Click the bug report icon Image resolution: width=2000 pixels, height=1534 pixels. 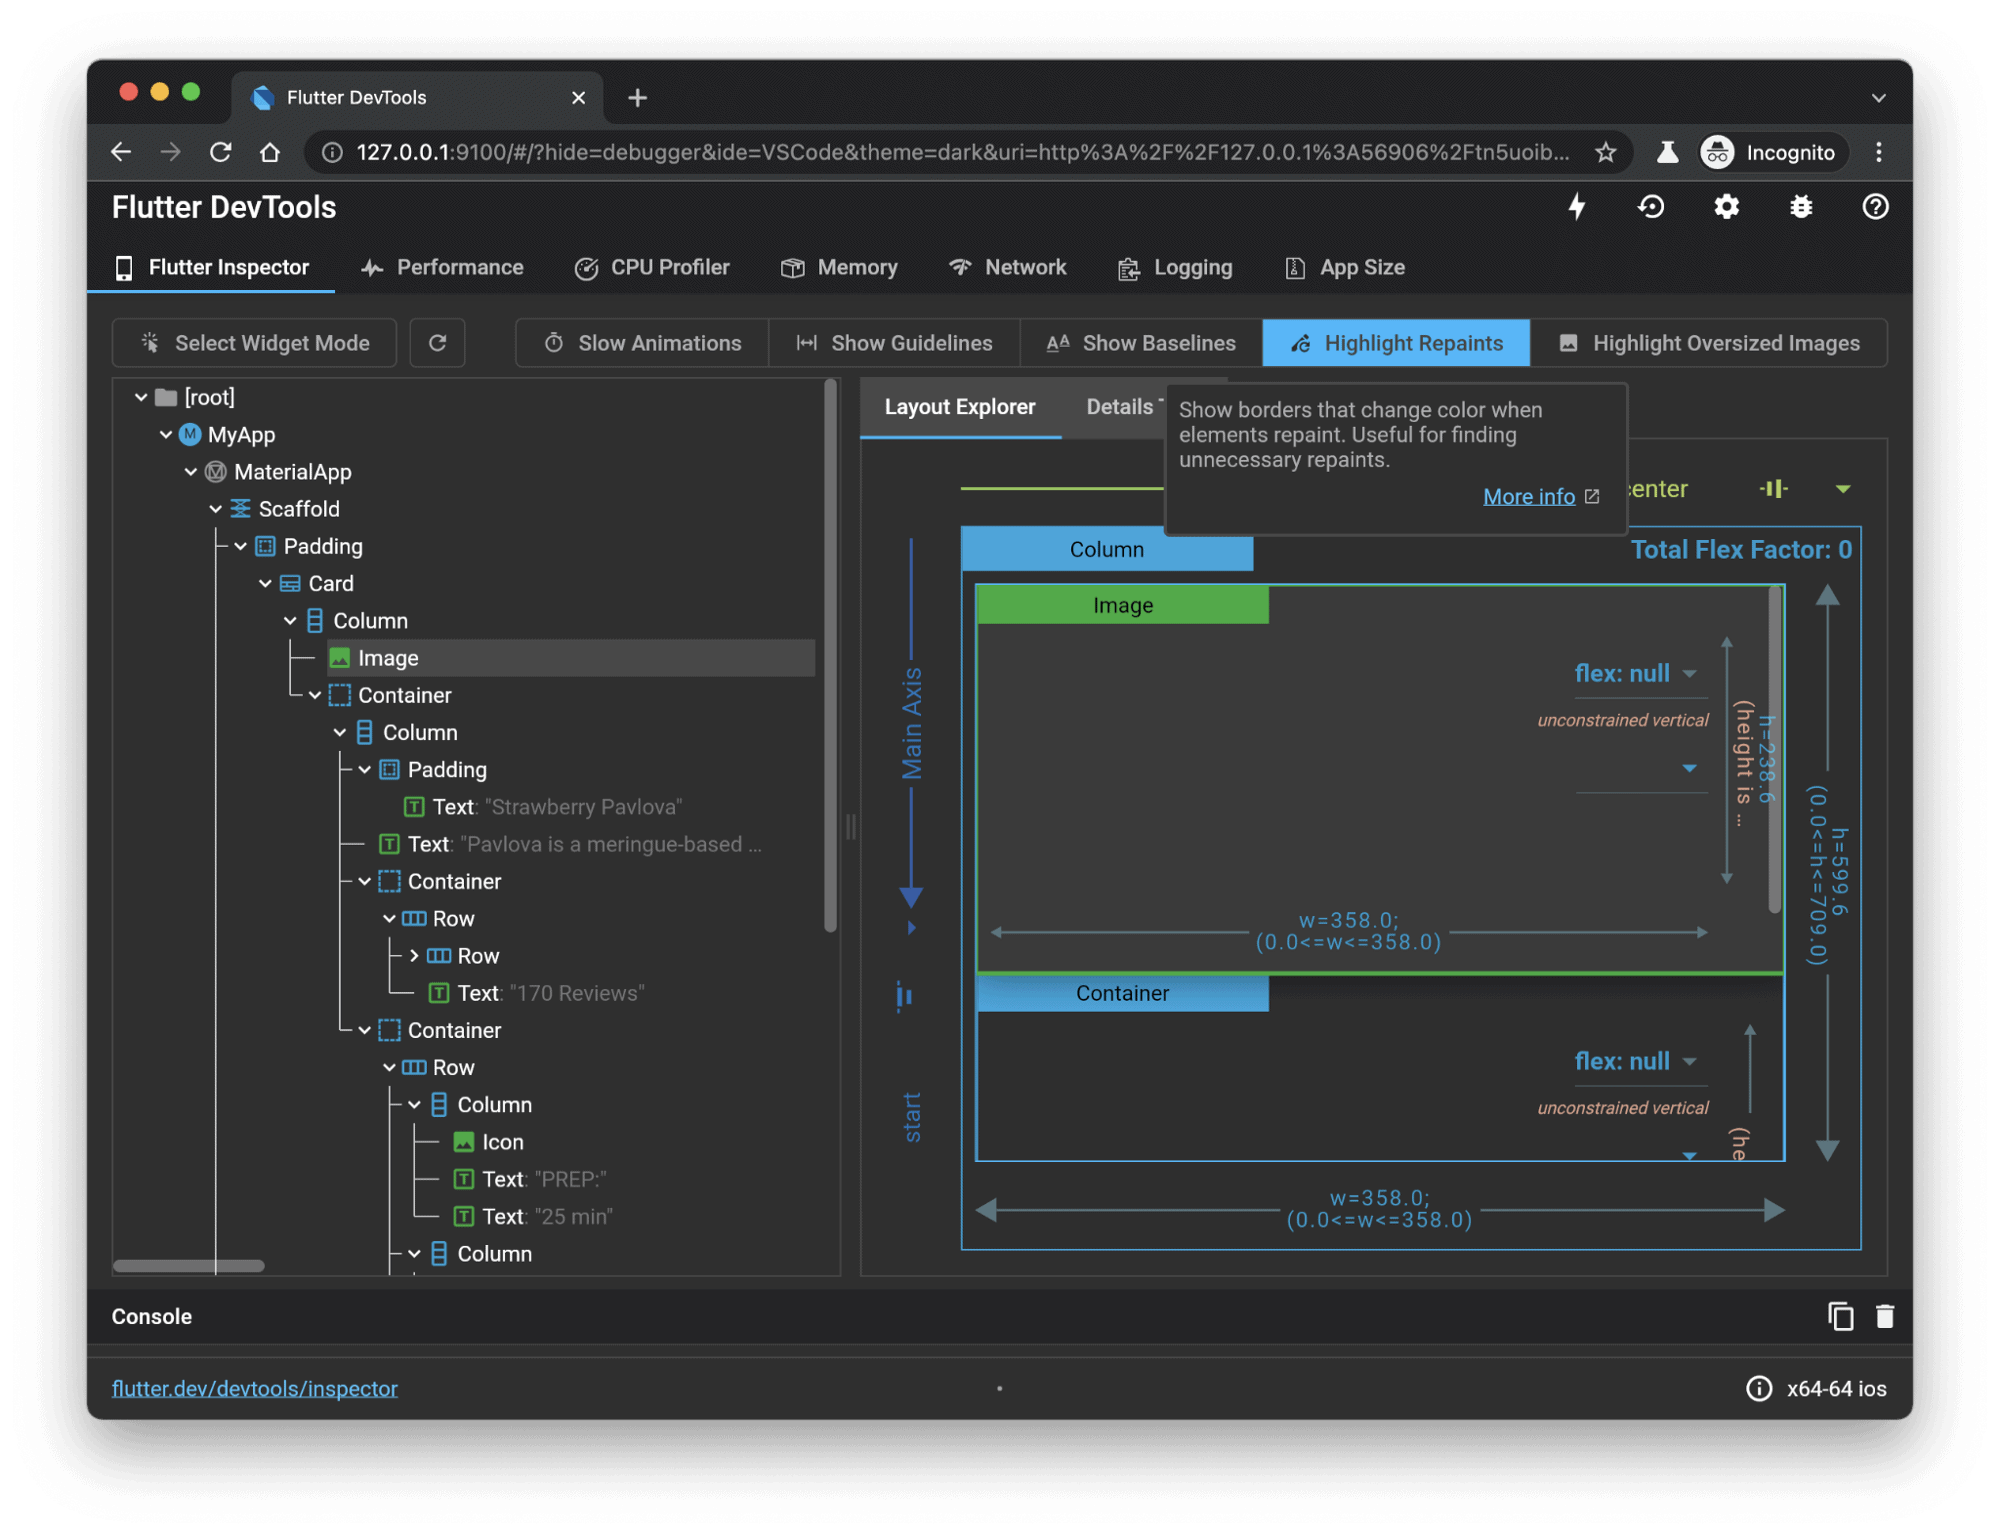point(1801,207)
